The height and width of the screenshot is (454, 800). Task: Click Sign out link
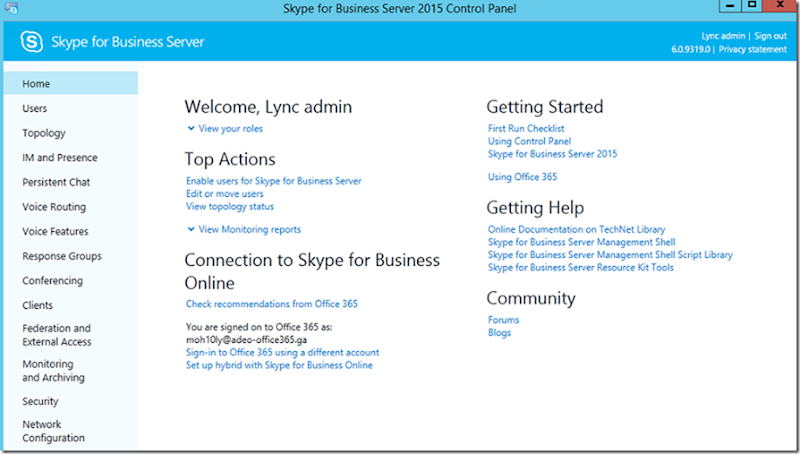(770, 36)
